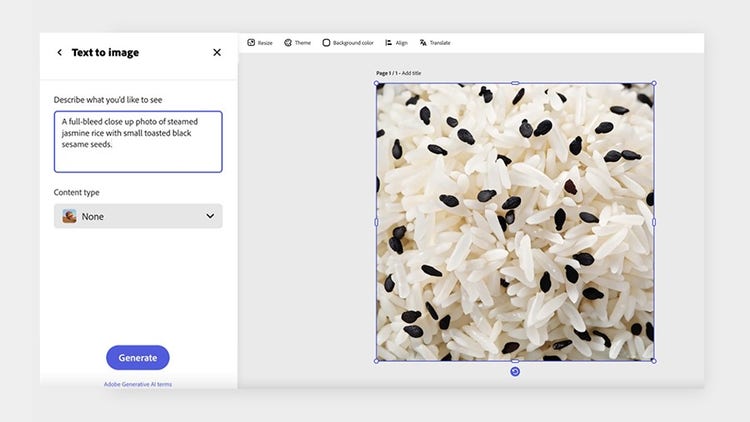This screenshot has width=750, height=422.
Task: Open the Adobe Generative AI terms link
Action: click(138, 384)
